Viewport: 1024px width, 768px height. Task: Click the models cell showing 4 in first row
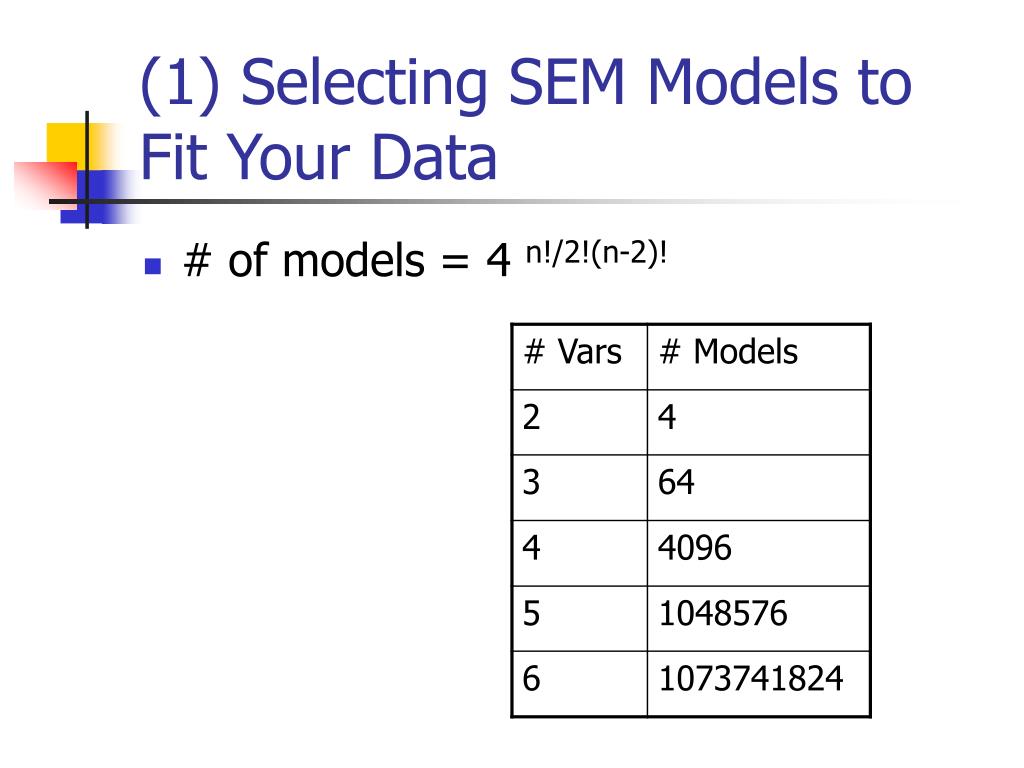(758, 422)
